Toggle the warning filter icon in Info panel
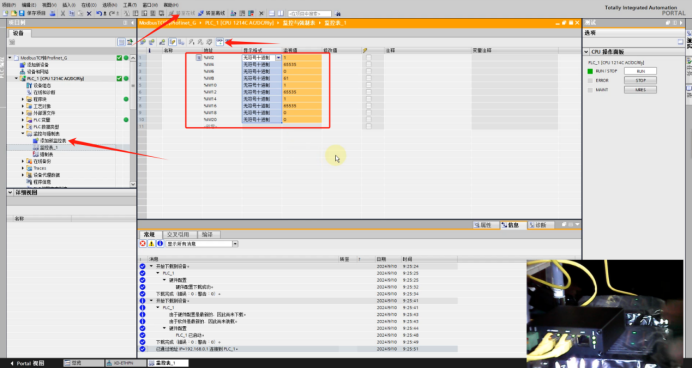 point(151,244)
